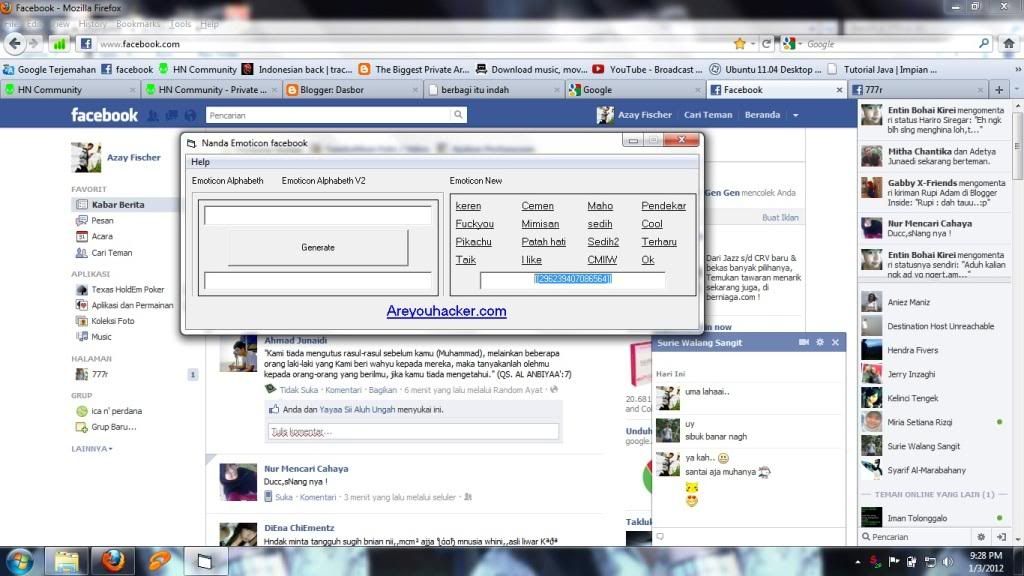Open chat sidebar settings gear

click(981, 537)
